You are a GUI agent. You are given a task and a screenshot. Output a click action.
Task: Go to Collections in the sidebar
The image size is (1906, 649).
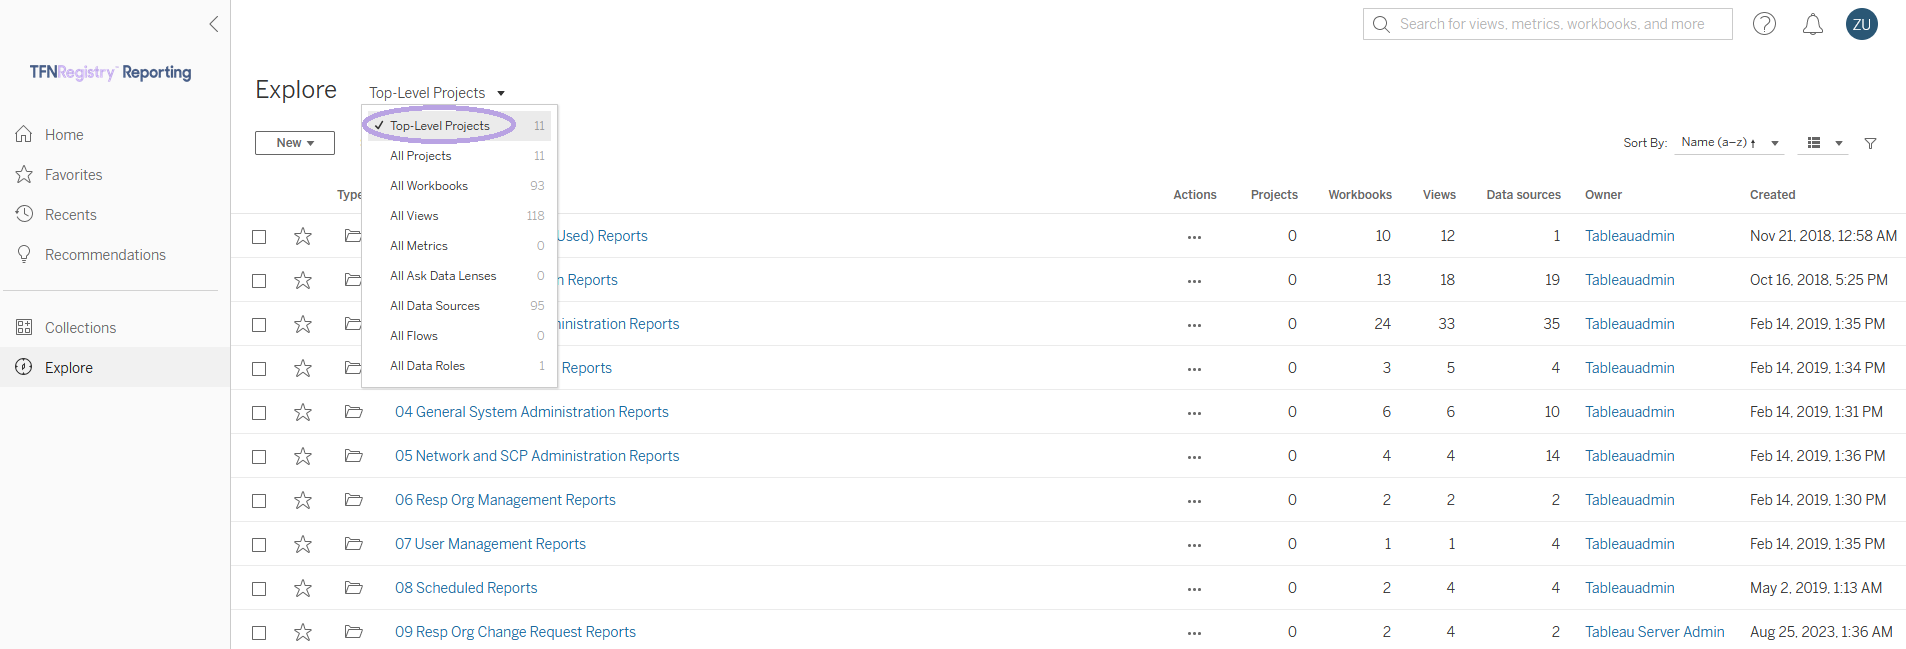point(80,328)
